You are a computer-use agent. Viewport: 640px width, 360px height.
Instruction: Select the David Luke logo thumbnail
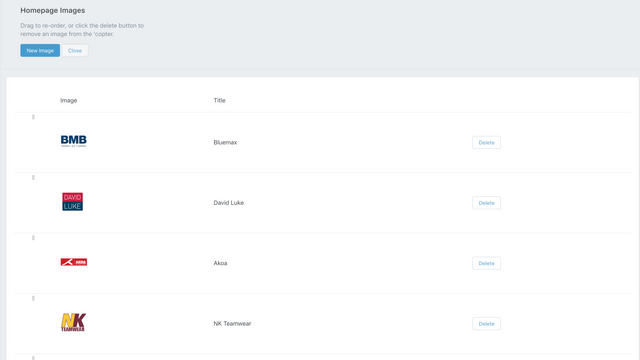(x=73, y=202)
